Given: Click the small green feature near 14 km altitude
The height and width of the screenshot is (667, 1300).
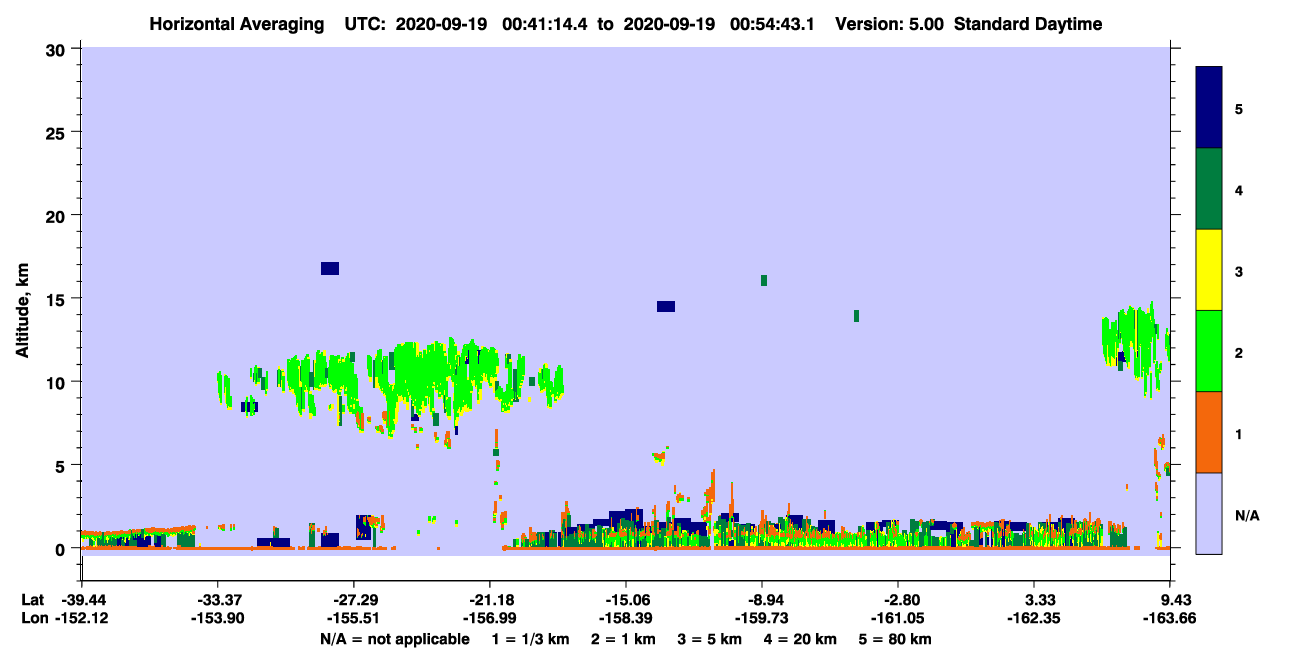Looking at the screenshot, I should pos(857,316).
